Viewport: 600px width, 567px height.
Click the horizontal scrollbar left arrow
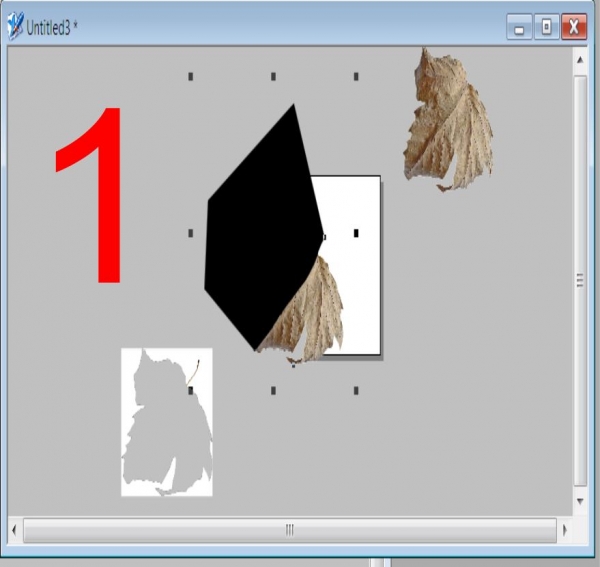15,530
